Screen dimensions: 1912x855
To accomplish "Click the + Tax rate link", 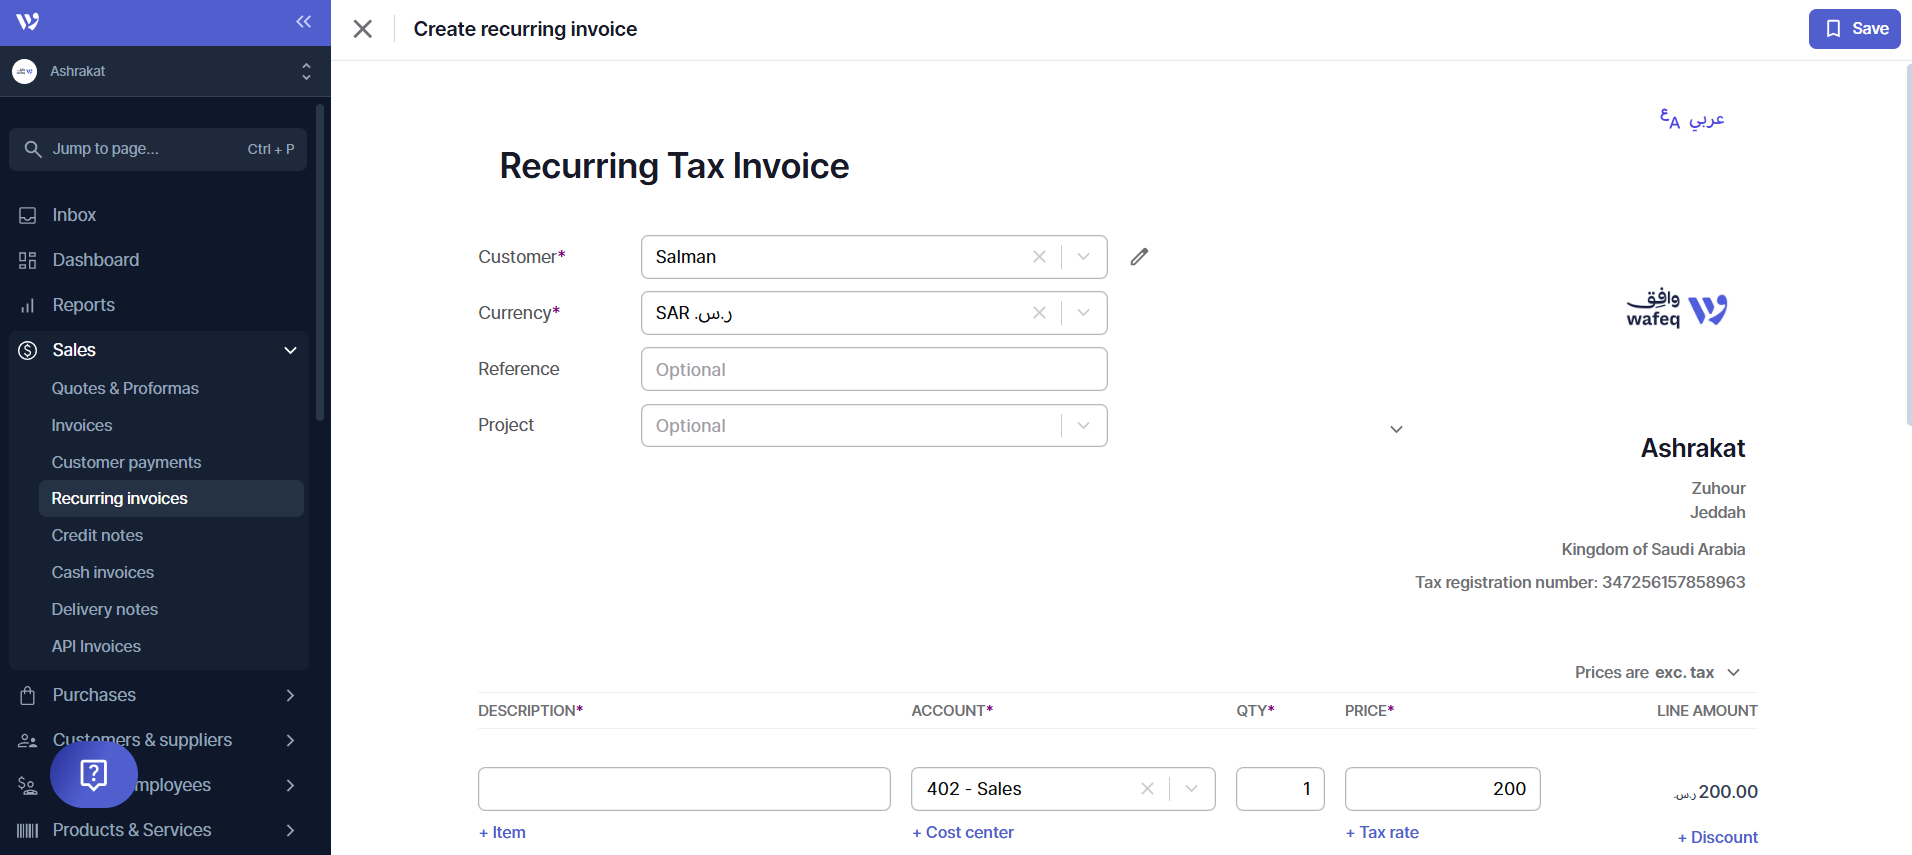I will (x=1382, y=832).
